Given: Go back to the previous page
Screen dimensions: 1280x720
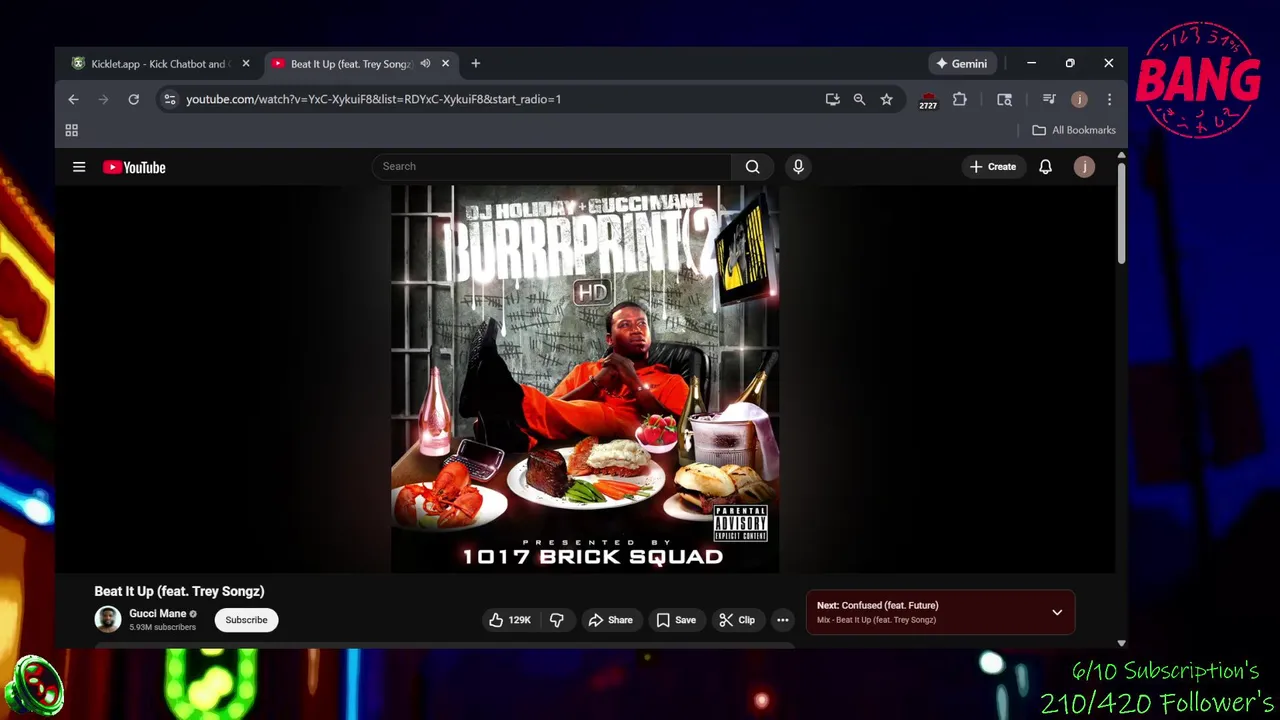Looking at the screenshot, I should coord(73,99).
